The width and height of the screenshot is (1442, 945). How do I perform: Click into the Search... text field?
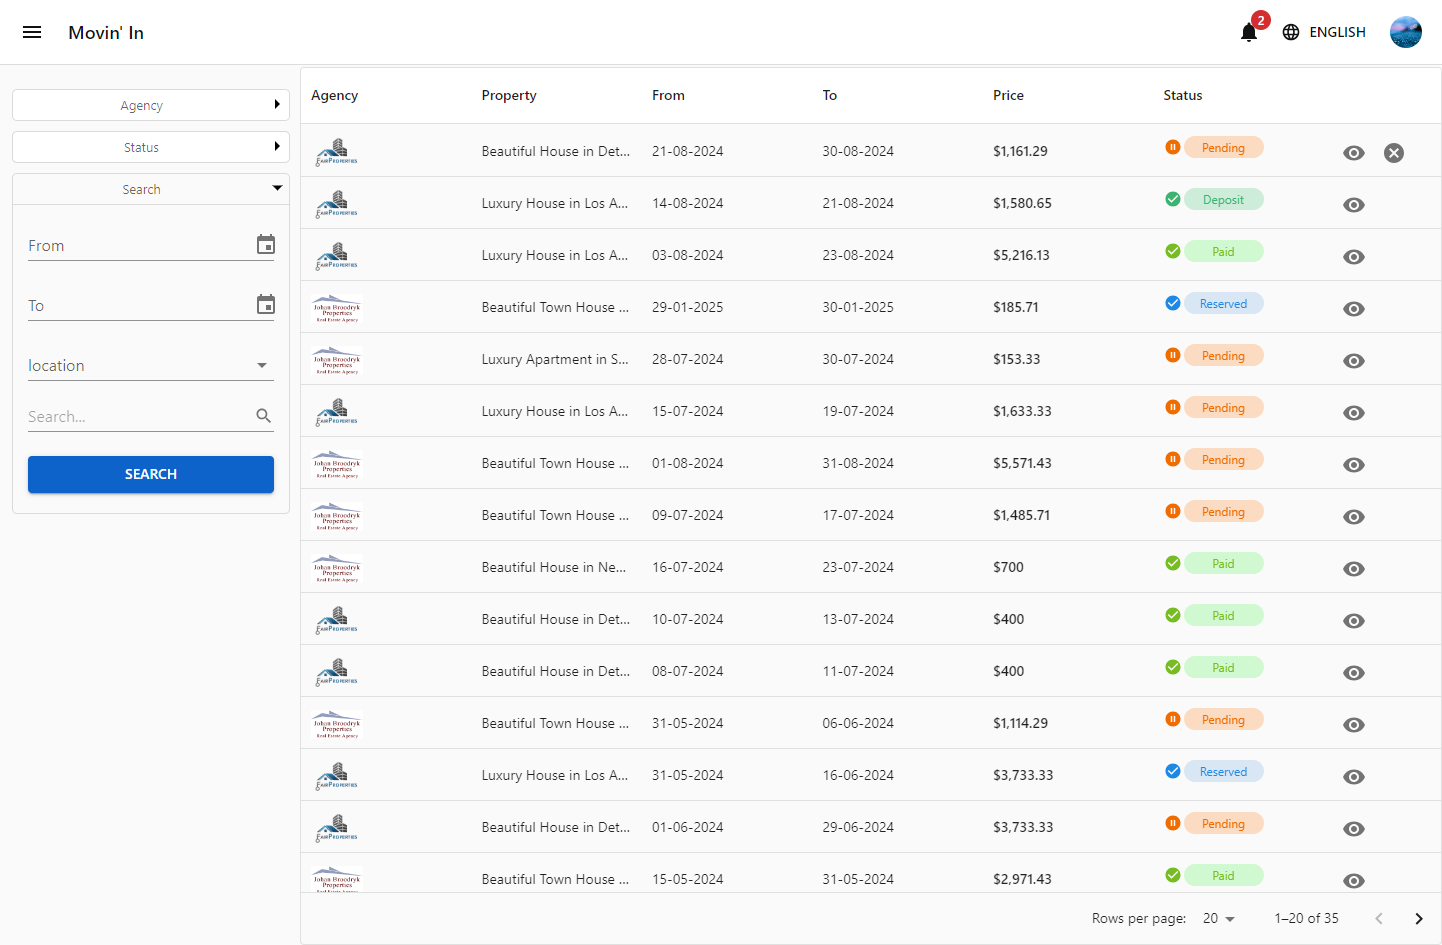(x=140, y=416)
